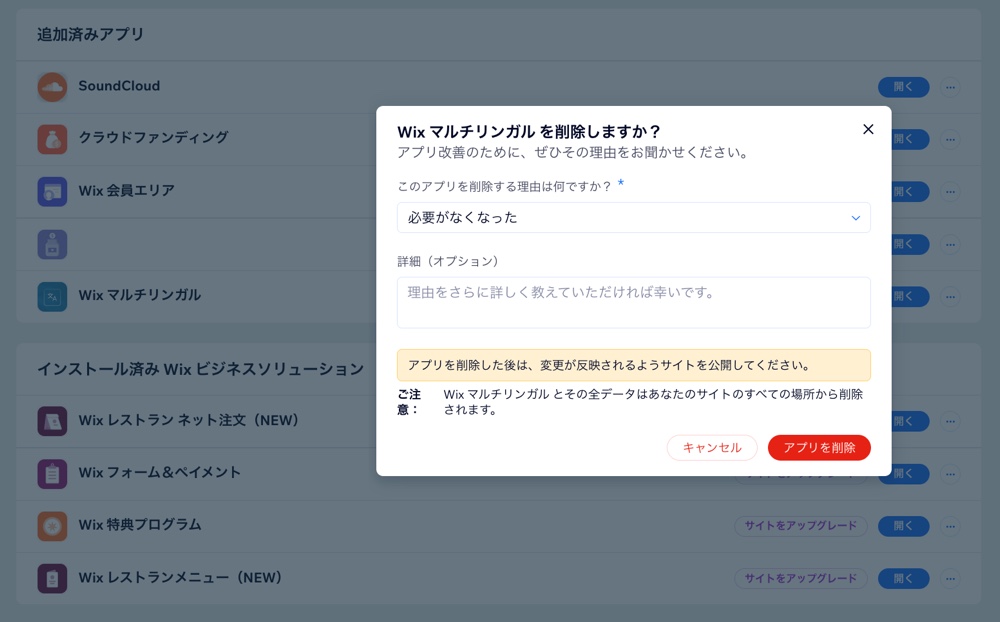This screenshot has height=622, width=1000.
Task: Click the クラウドファンディング app icon
Action: pyautogui.click(x=52, y=139)
